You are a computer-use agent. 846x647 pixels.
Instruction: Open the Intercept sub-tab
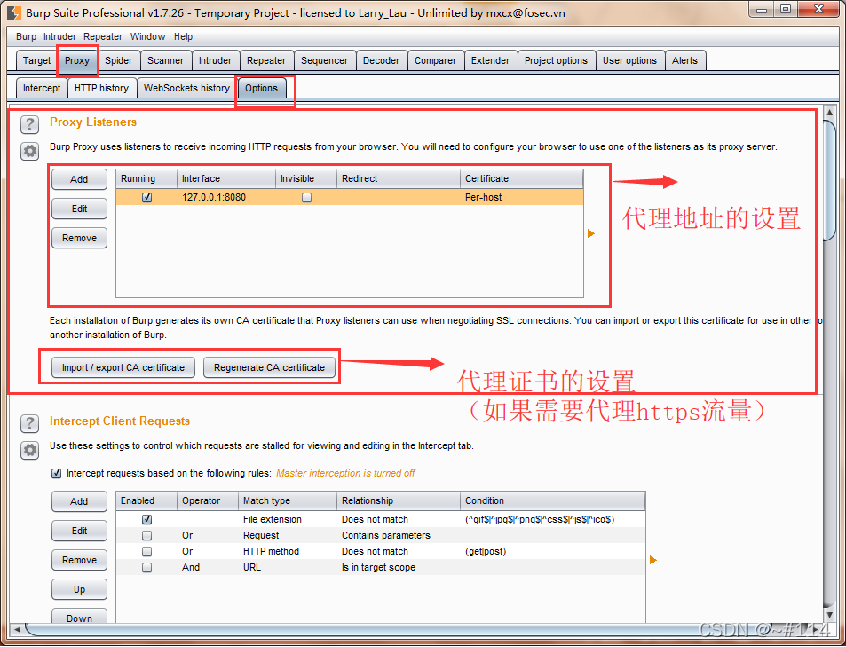(x=41, y=88)
